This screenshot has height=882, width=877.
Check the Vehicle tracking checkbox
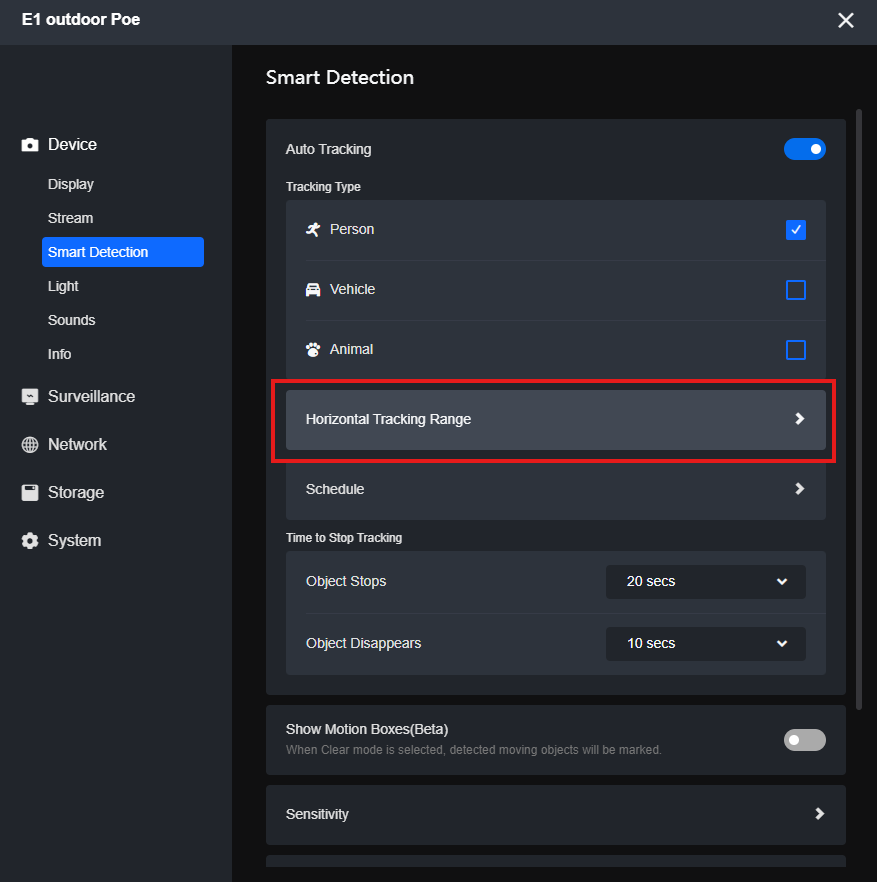click(795, 290)
